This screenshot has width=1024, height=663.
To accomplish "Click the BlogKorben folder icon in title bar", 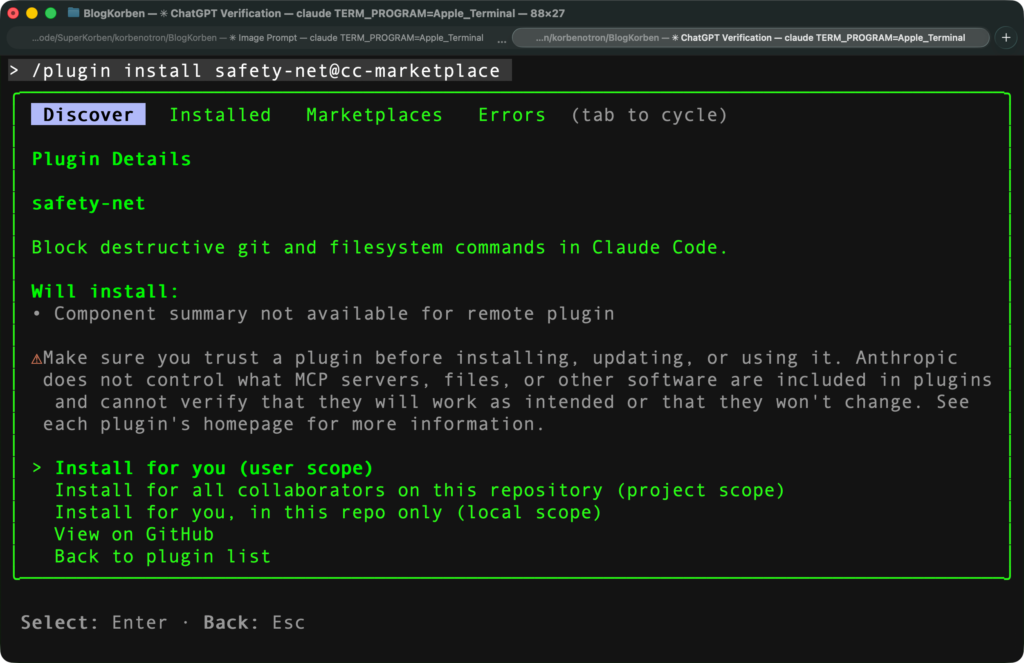I will coord(74,13).
